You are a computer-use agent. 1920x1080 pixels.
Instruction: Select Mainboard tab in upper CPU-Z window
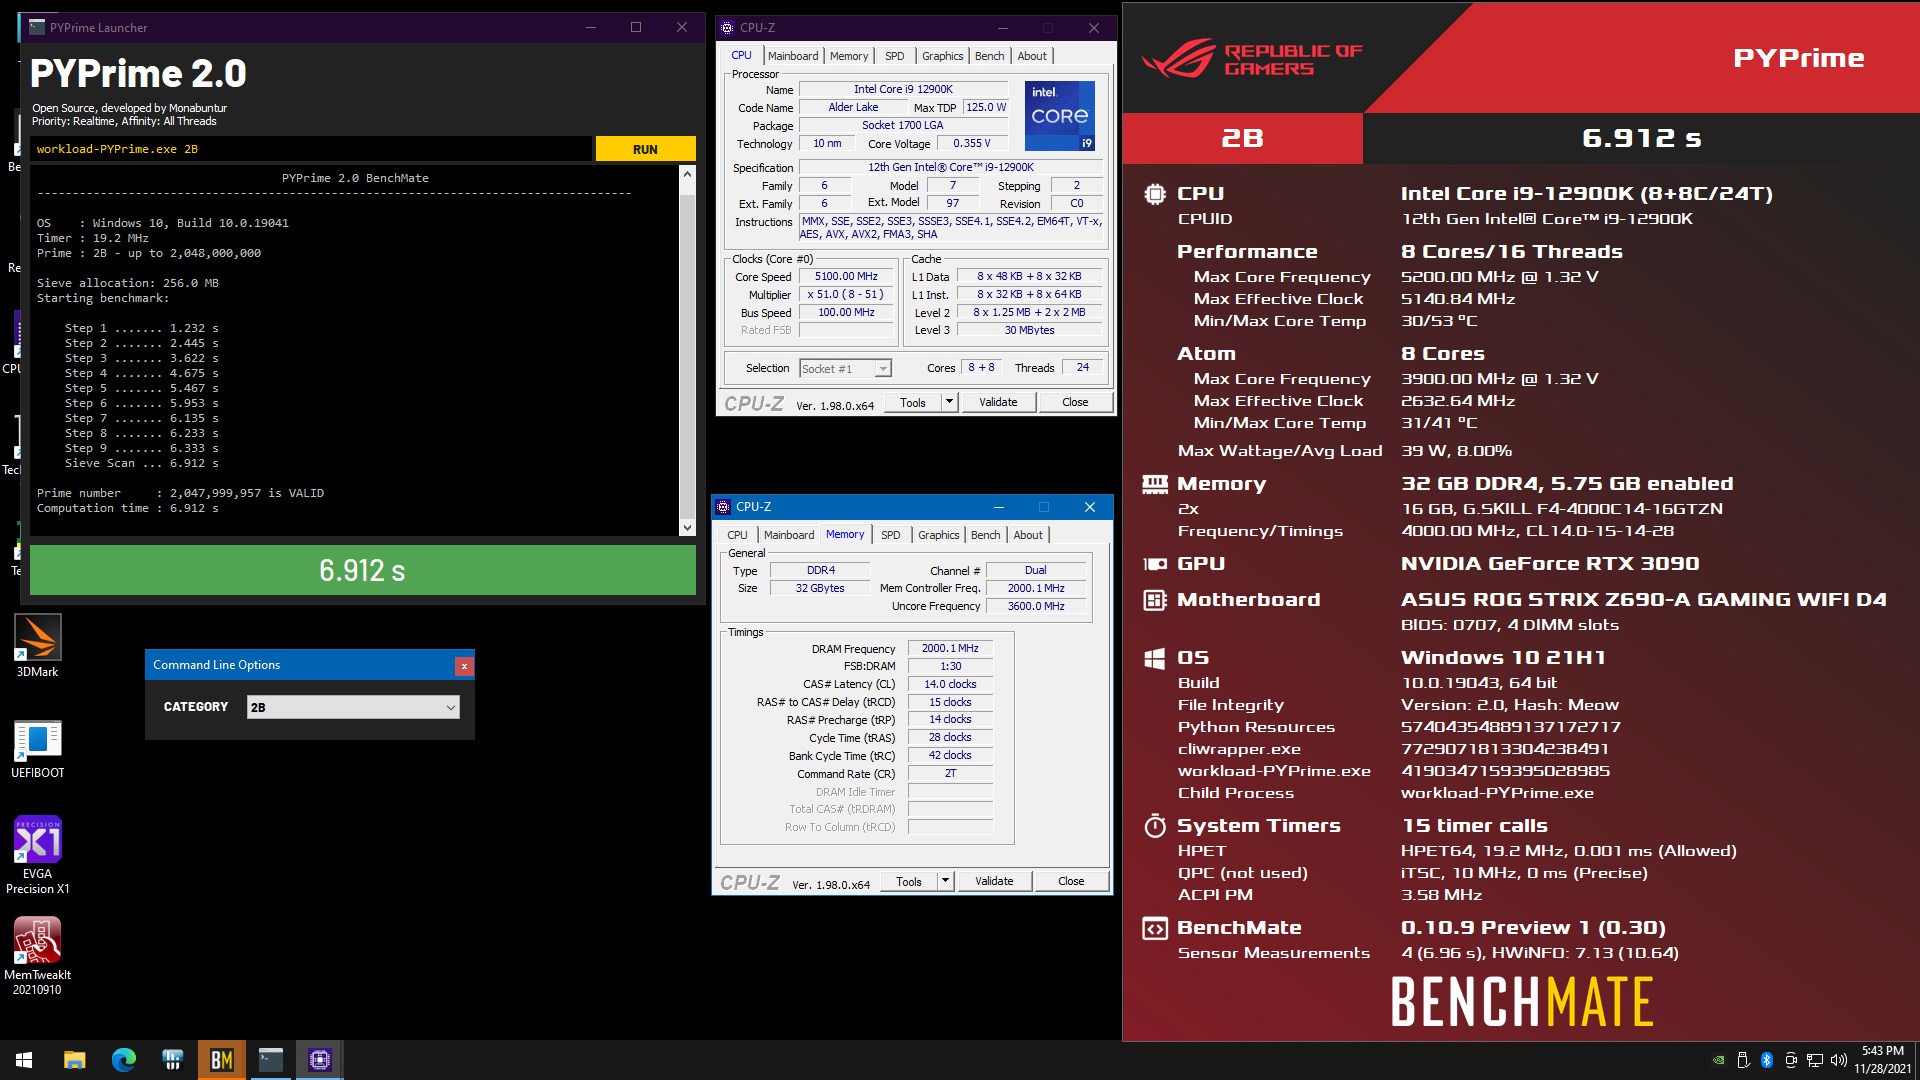coord(793,56)
